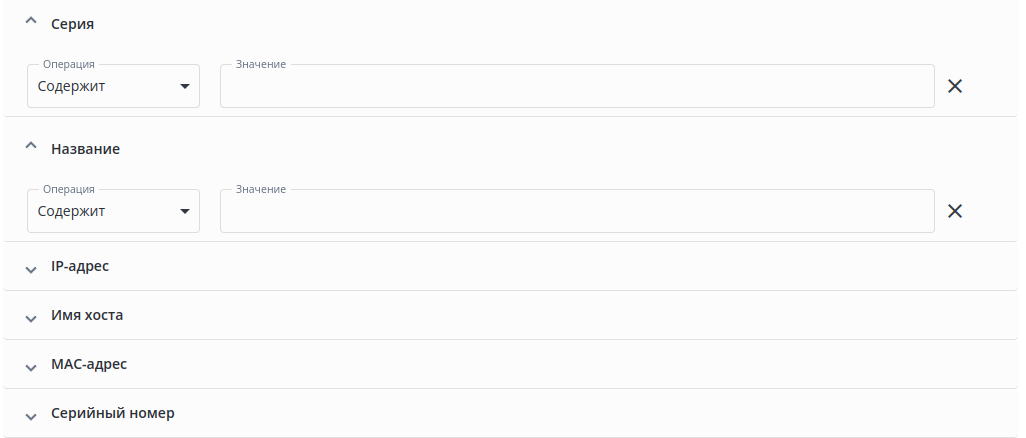
Task: Expand Серийный номер using its chevron icon
Action: click(30, 415)
